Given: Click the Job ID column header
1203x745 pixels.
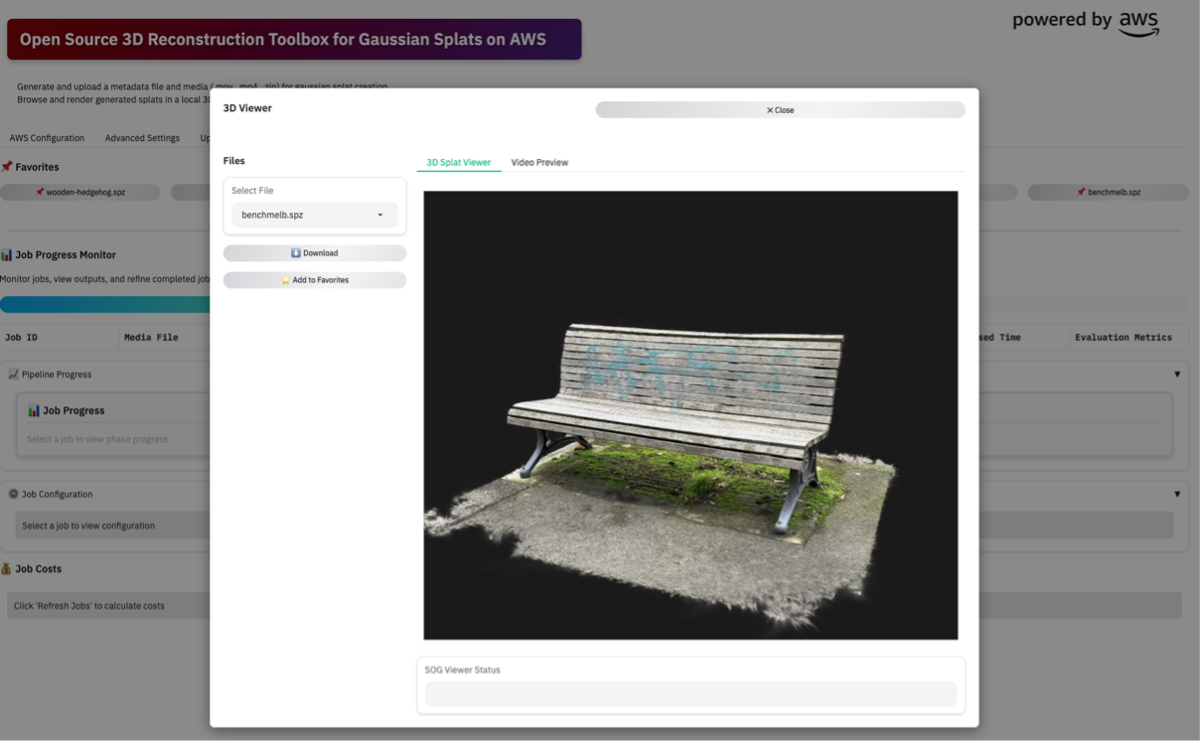Looking at the screenshot, I should [x=60, y=338].
